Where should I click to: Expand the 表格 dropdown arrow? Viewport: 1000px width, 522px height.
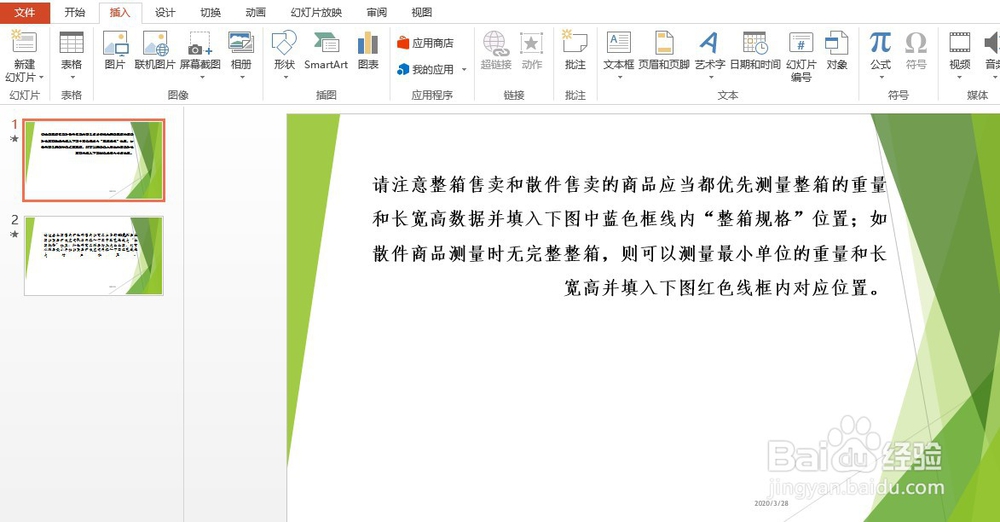point(71,77)
